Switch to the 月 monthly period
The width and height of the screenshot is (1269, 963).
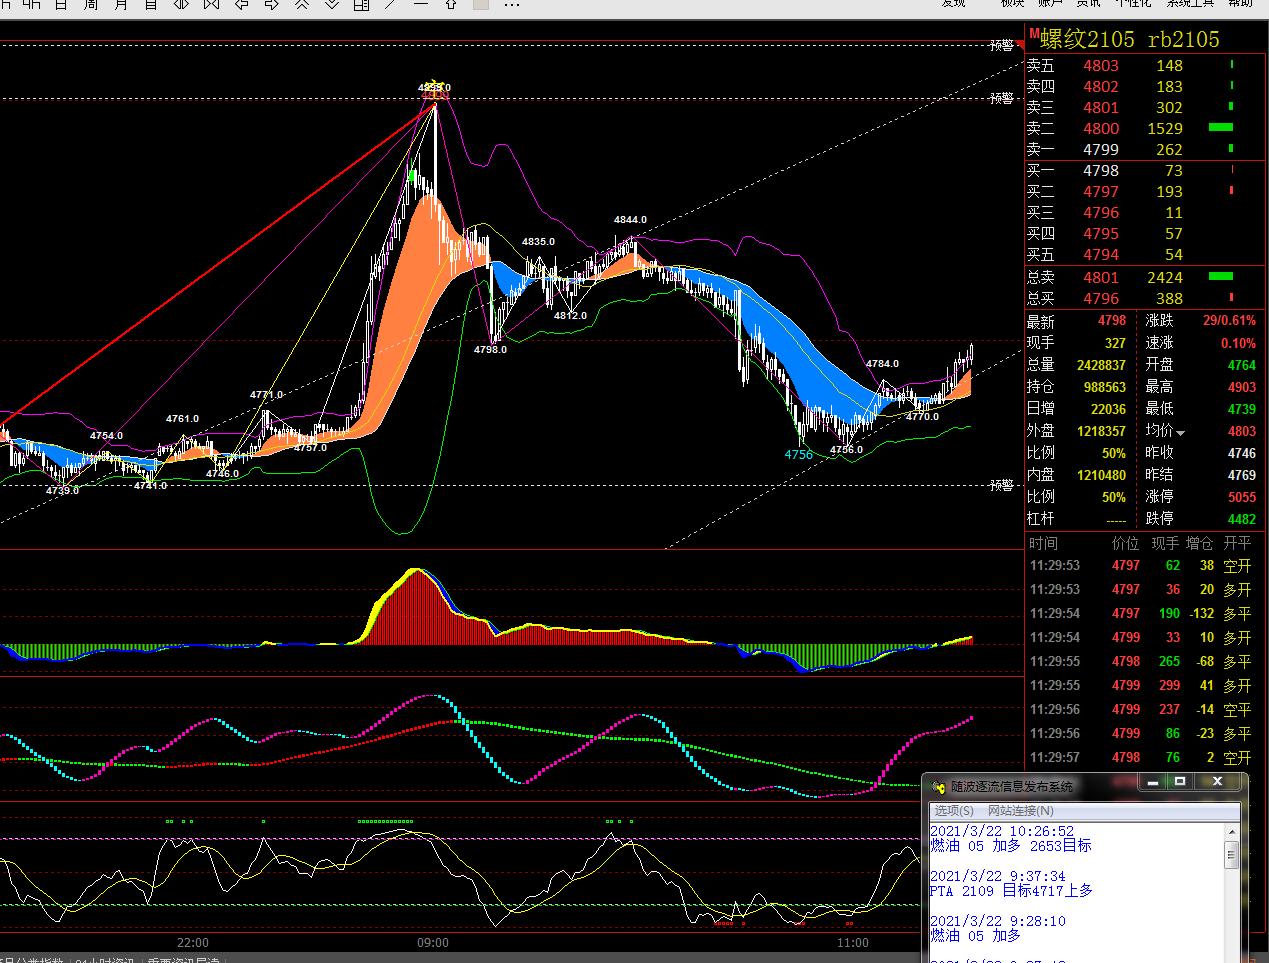click(121, 4)
